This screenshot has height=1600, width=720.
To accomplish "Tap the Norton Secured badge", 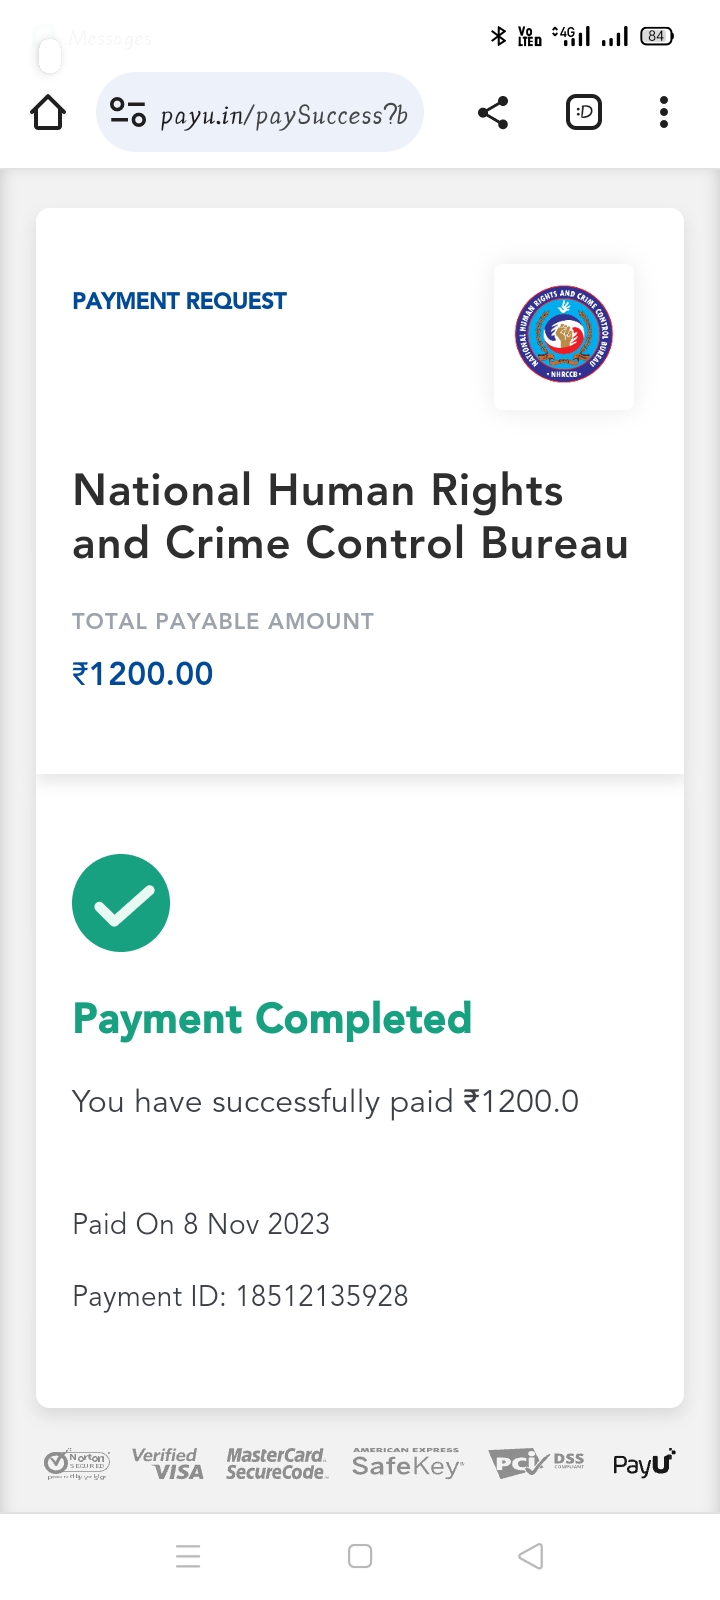I will [77, 1464].
